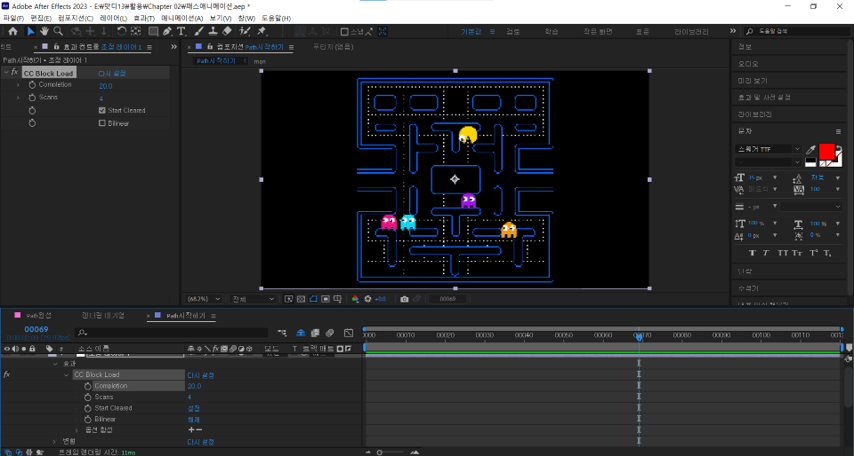Open the workspace overflow double-arrow menu
854x456 pixels.
point(733,32)
